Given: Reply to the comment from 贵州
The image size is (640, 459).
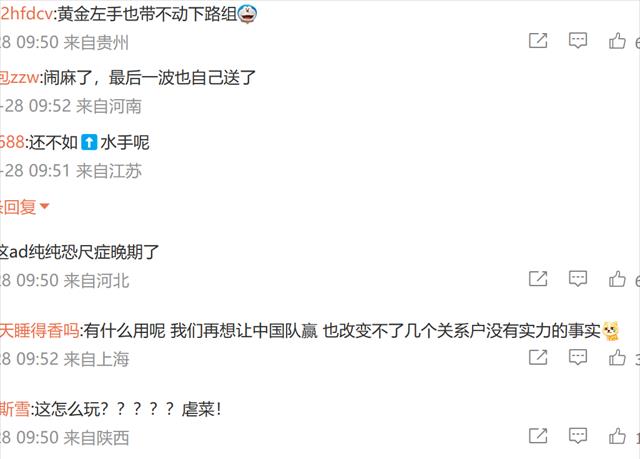Looking at the screenshot, I should click(x=578, y=40).
